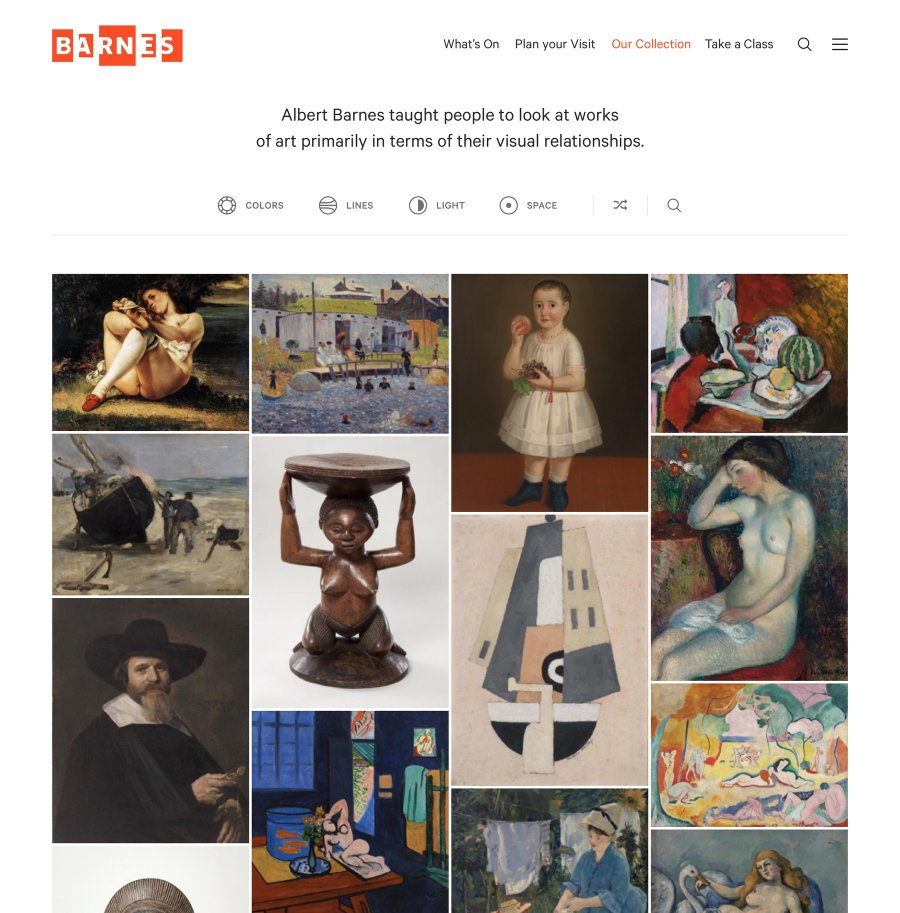This screenshot has width=900, height=913.
Task: Open collection search in filter bar
Action: pos(674,206)
